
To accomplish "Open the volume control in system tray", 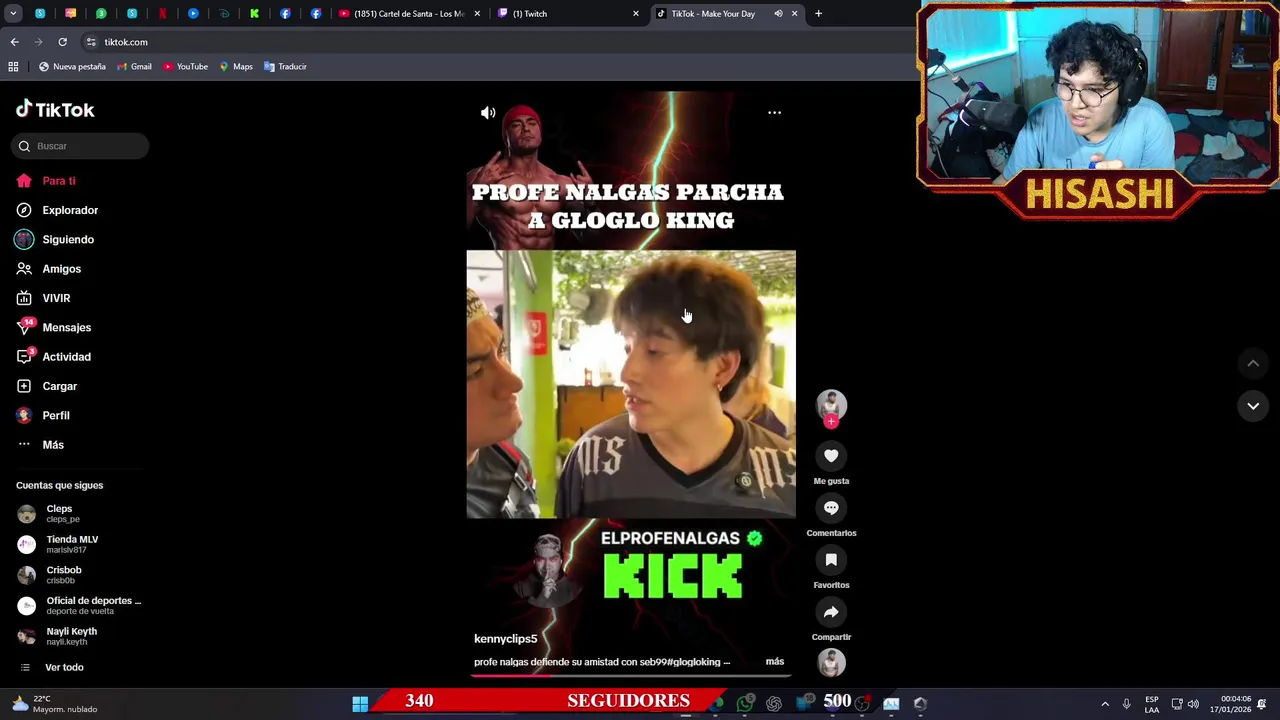I will [x=1193, y=704].
